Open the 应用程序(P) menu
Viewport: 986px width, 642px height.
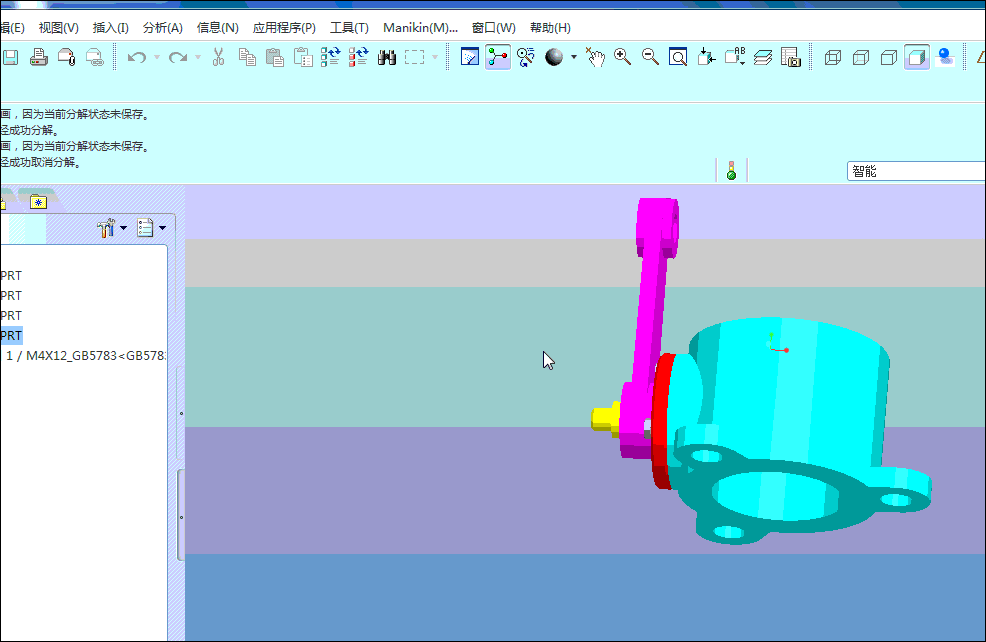coord(284,28)
